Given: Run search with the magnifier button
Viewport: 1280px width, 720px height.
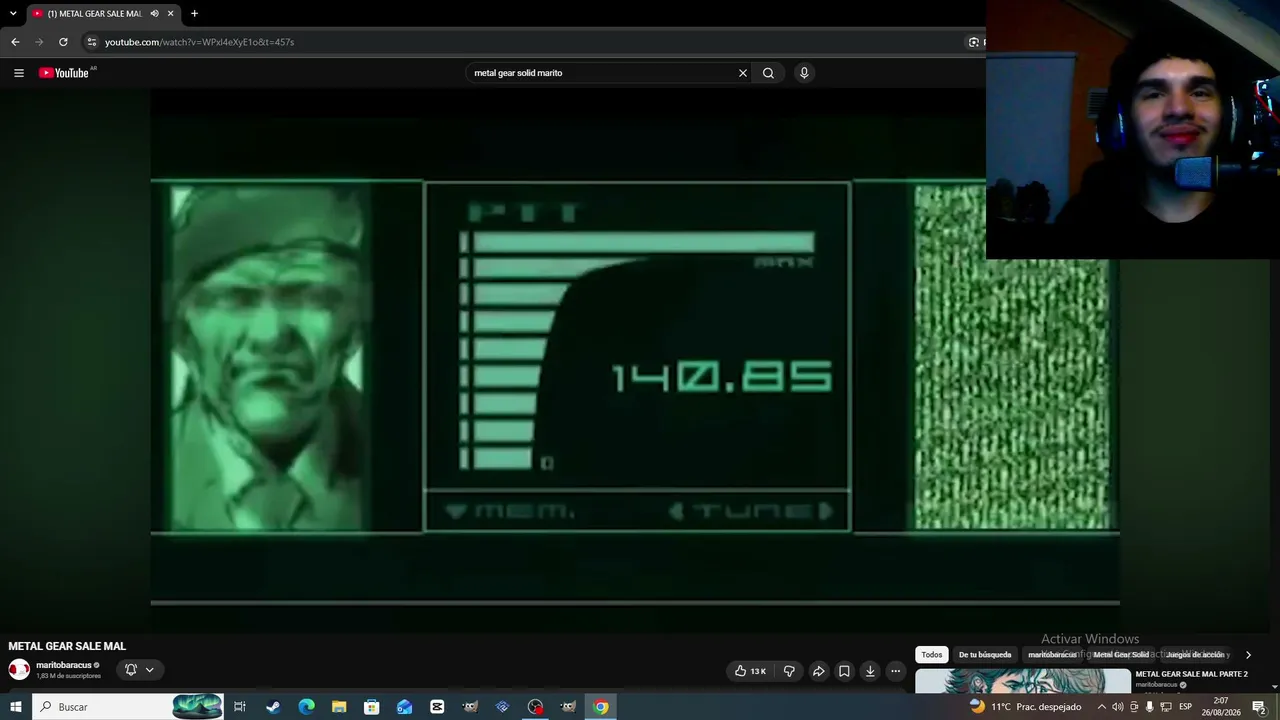Looking at the screenshot, I should (x=768, y=73).
